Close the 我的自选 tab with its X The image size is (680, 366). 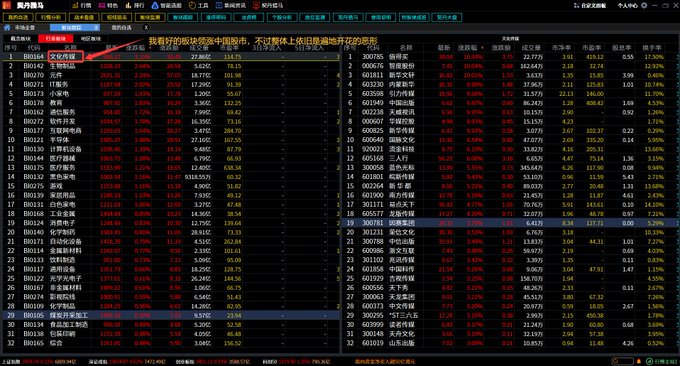(146, 27)
